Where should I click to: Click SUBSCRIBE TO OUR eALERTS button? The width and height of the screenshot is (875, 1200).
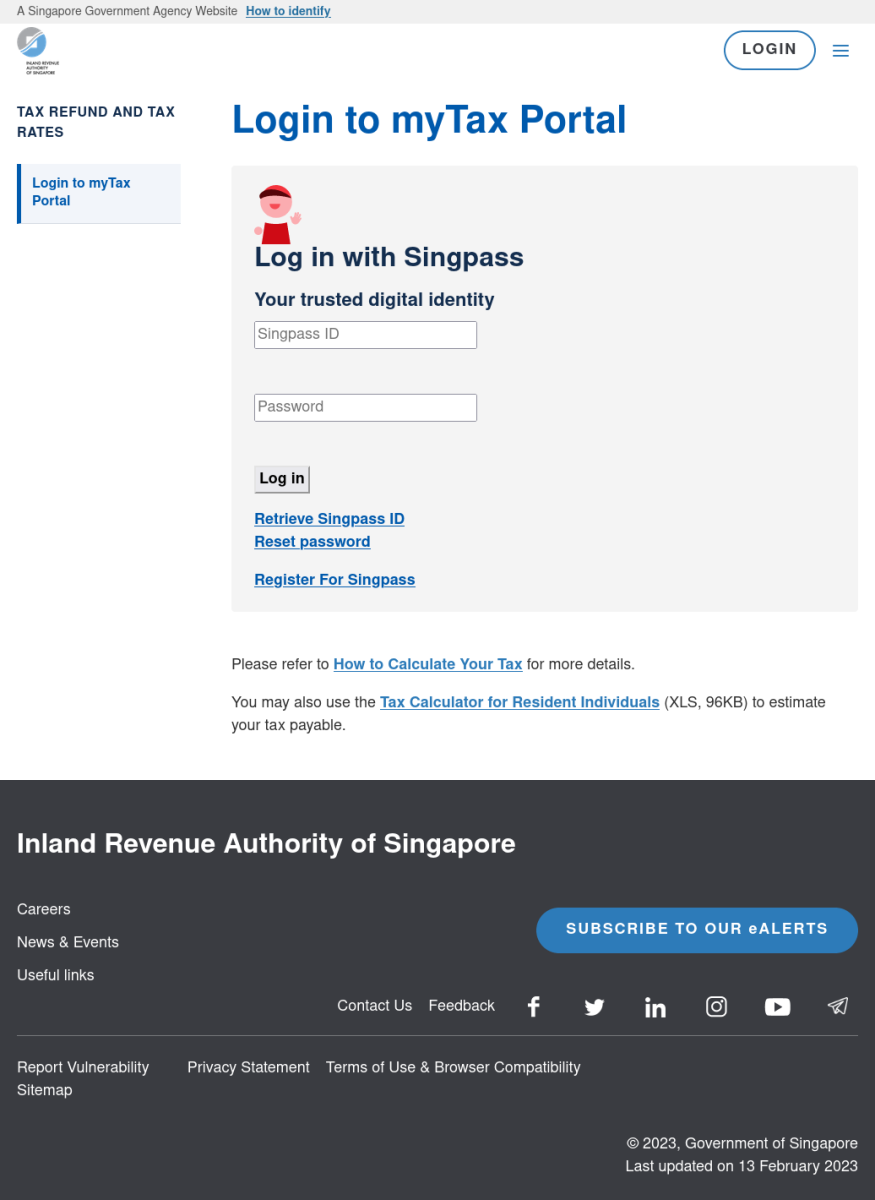click(696, 929)
